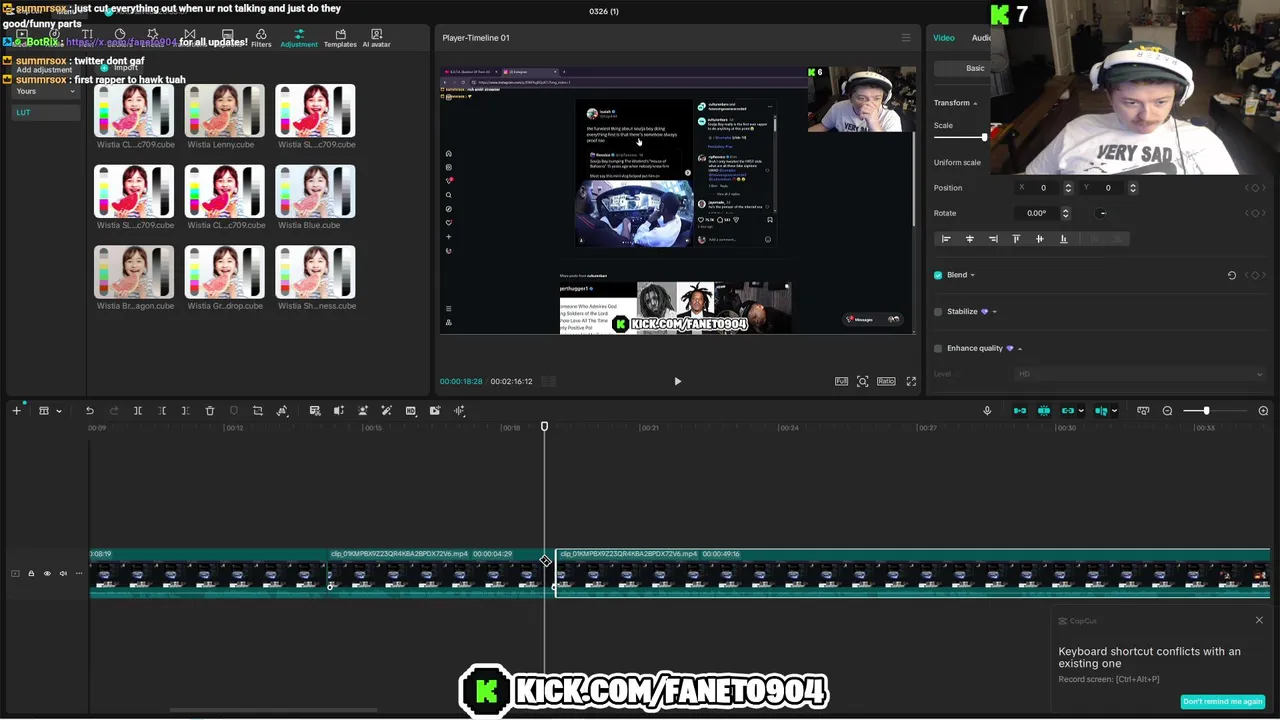The height and width of the screenshot is (720, 1280).
Task: Switch to the Video properties tab
Action: coord(944,38)
